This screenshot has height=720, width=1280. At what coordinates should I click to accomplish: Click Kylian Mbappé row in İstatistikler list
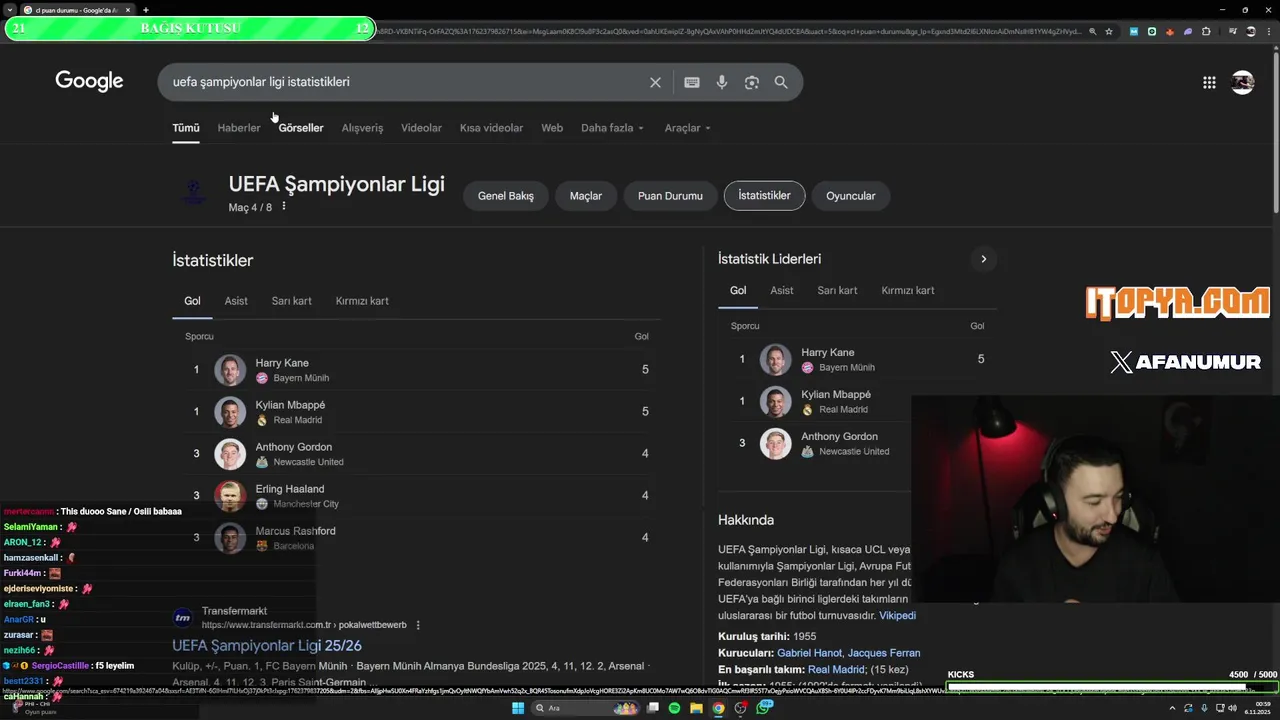(416, 412)
